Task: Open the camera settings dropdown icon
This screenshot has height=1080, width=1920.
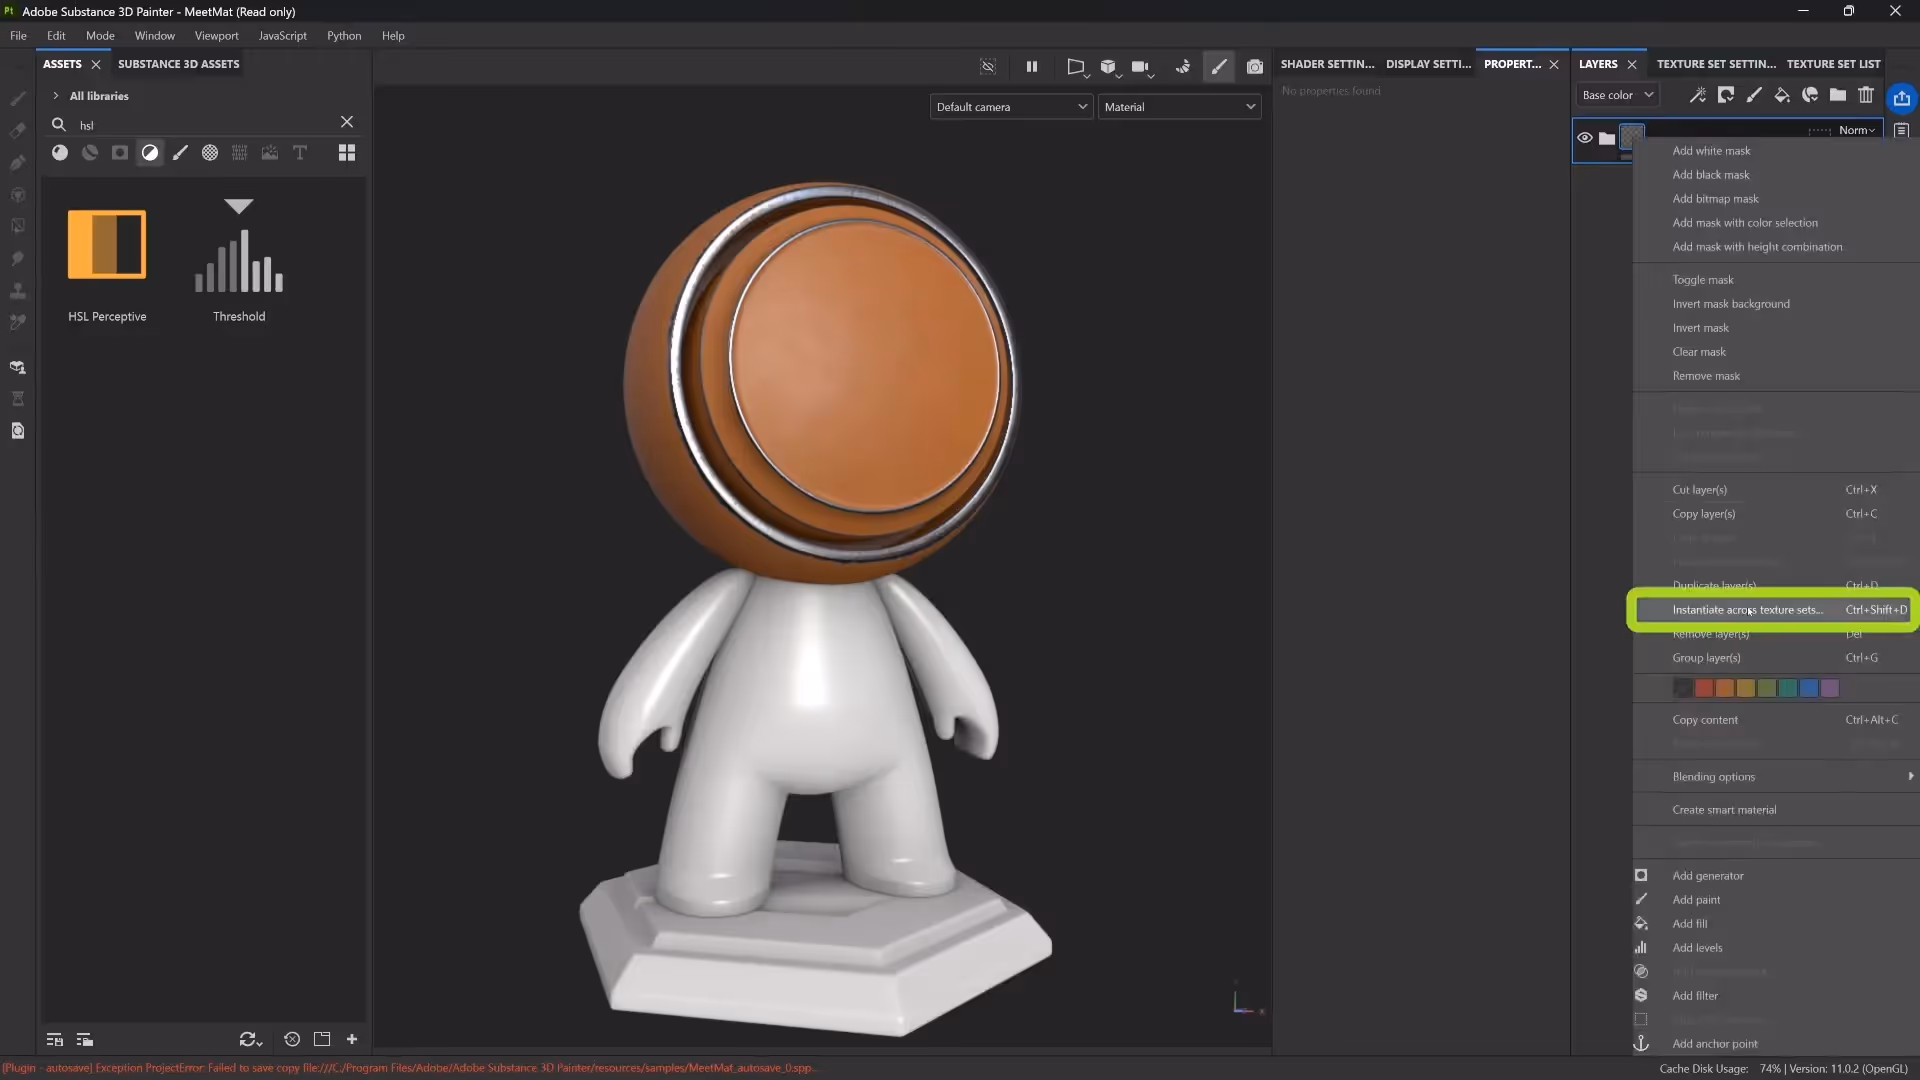Action: pos(1142,67)
